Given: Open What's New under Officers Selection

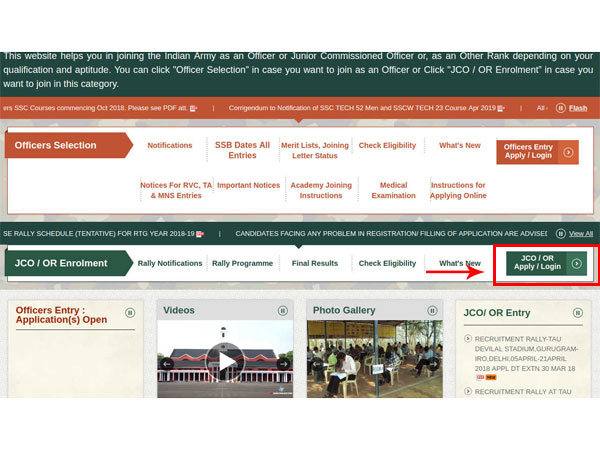Looking at the screenshot, I should [x=460, y=145].
